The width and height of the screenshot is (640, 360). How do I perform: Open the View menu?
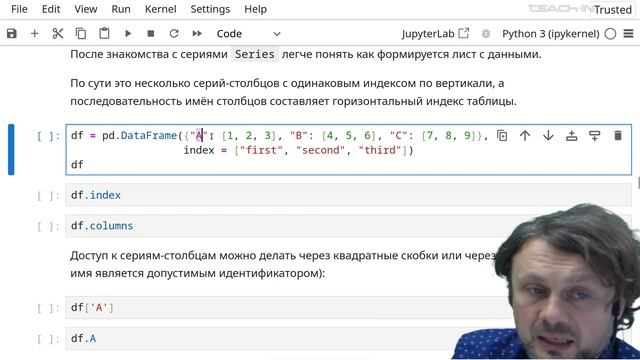pyautogui.click(x=86, y=9)
